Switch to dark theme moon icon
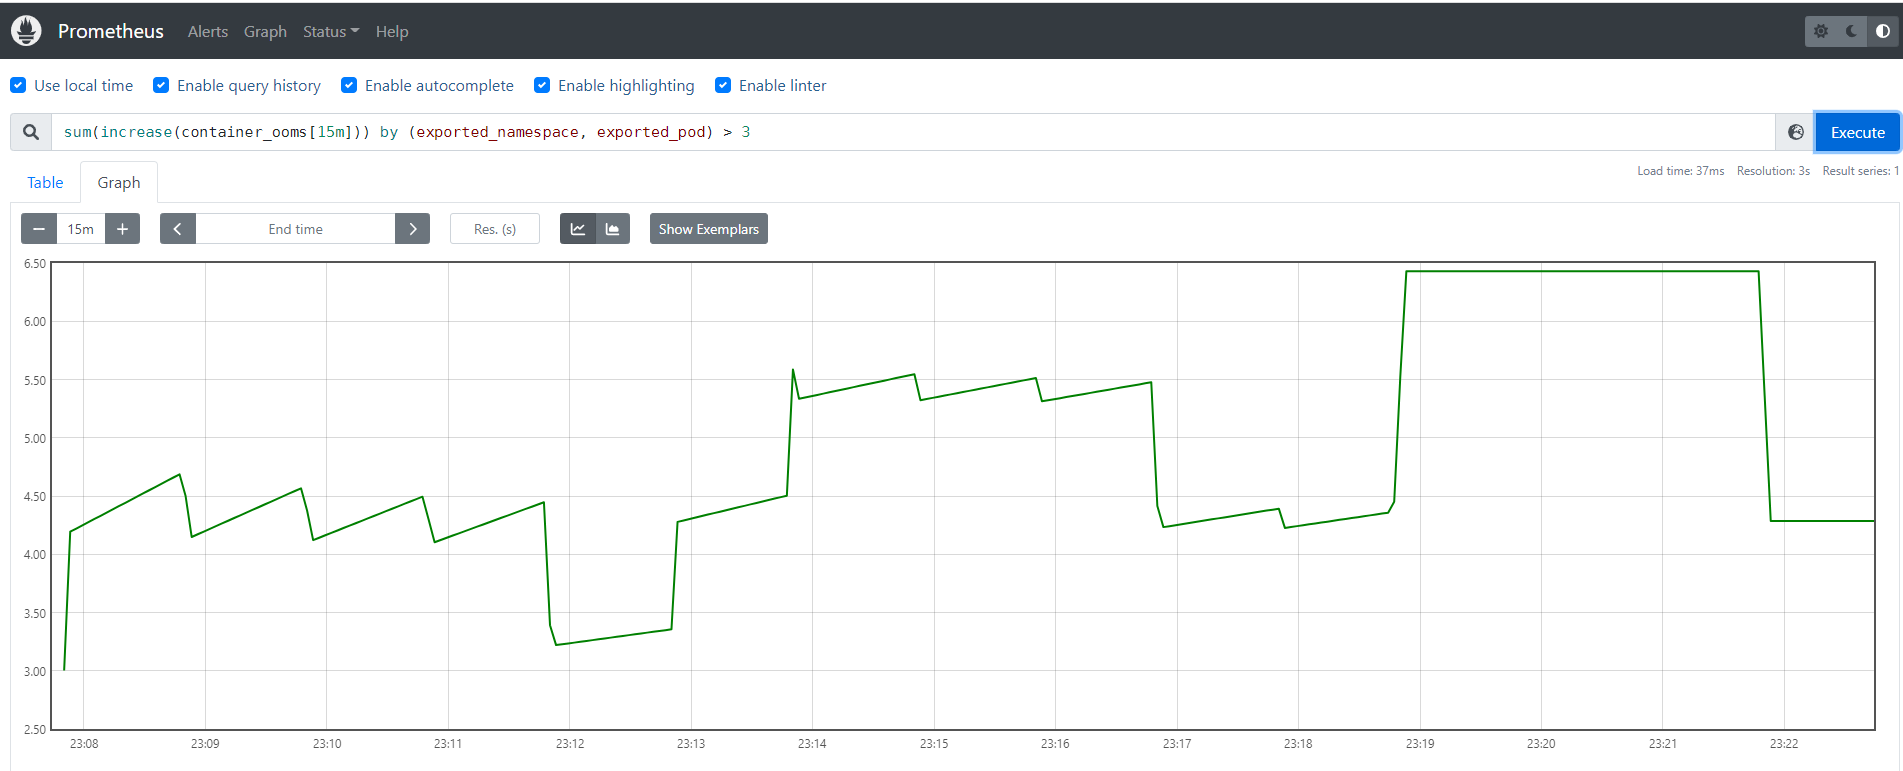This screenshot has height=771, width=1903. tap(1851, 31)
